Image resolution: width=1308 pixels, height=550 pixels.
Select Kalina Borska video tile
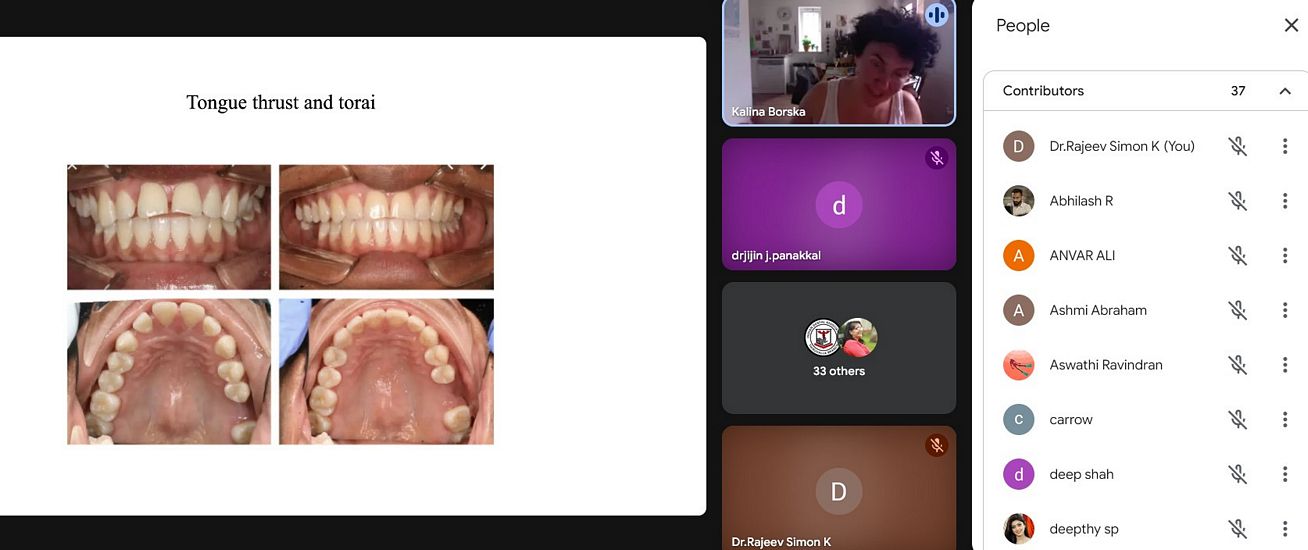click(x=839, y=62)
